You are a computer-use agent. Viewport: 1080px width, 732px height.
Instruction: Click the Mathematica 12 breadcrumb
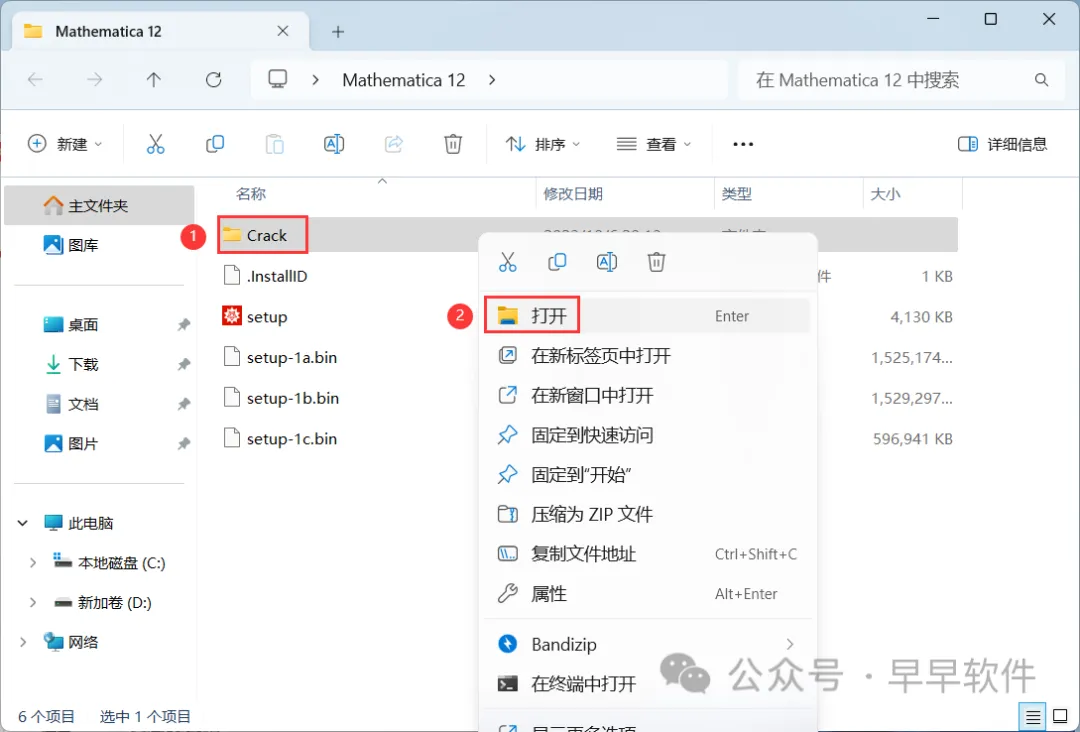(x=404, y=80)
